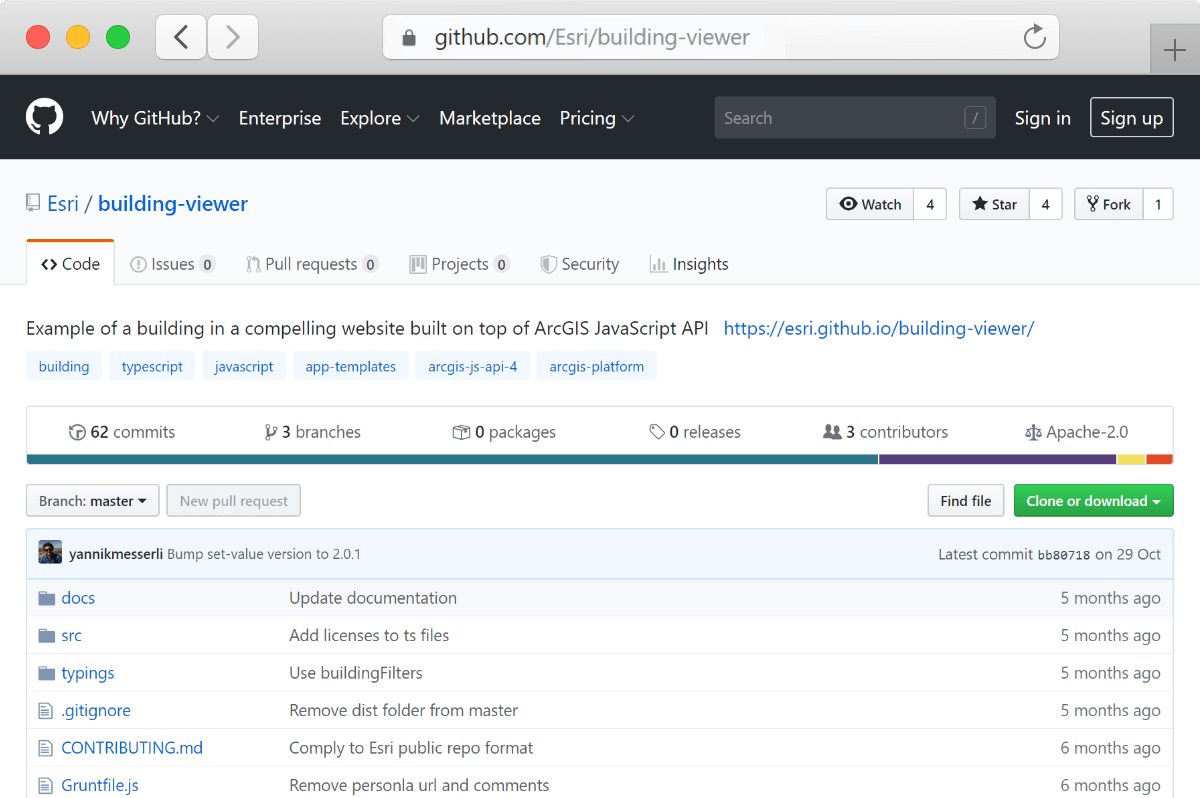This screenshot has height=798, width=1200.
Task: Open the fork count next to Fork
Action: click(1158, 204)
